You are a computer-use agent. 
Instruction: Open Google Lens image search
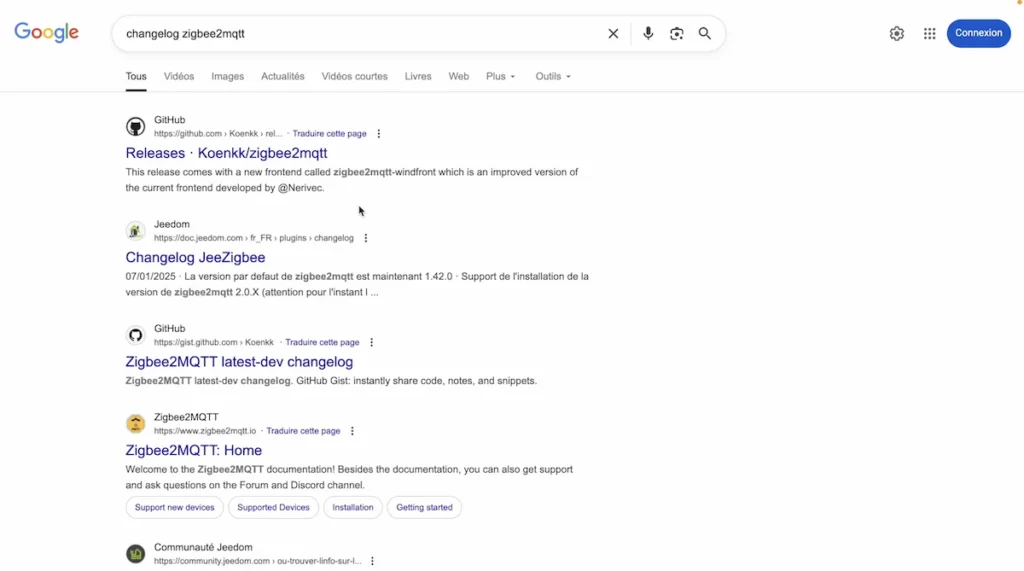pos(677,34)
